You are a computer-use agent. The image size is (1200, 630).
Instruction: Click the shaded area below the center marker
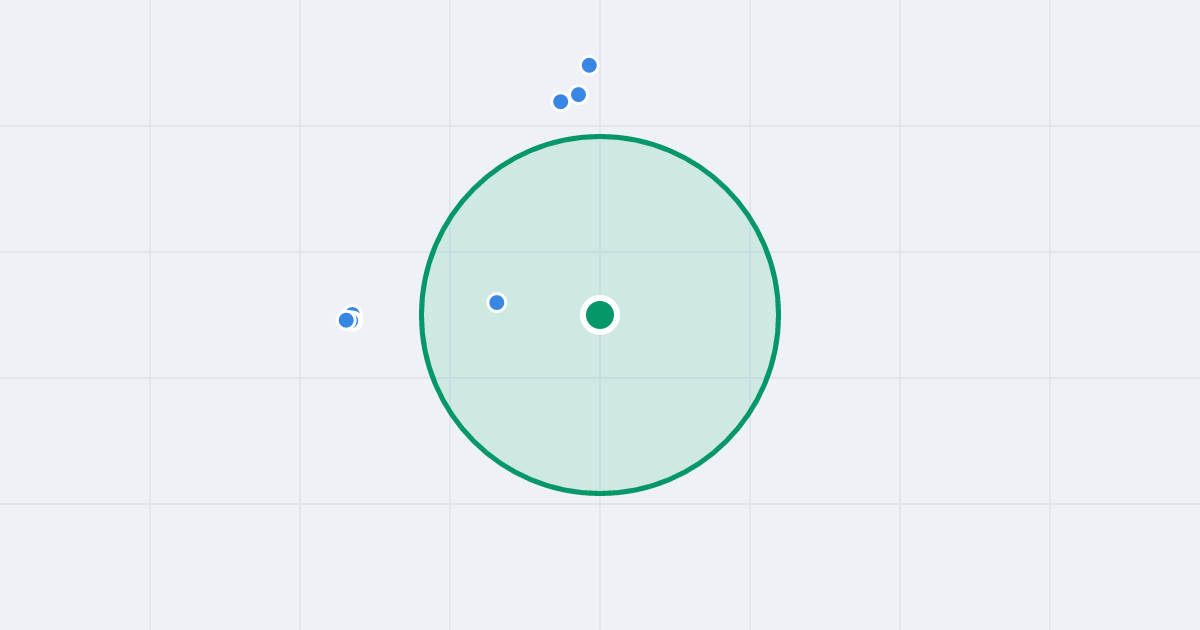click(x=600, y=412)
